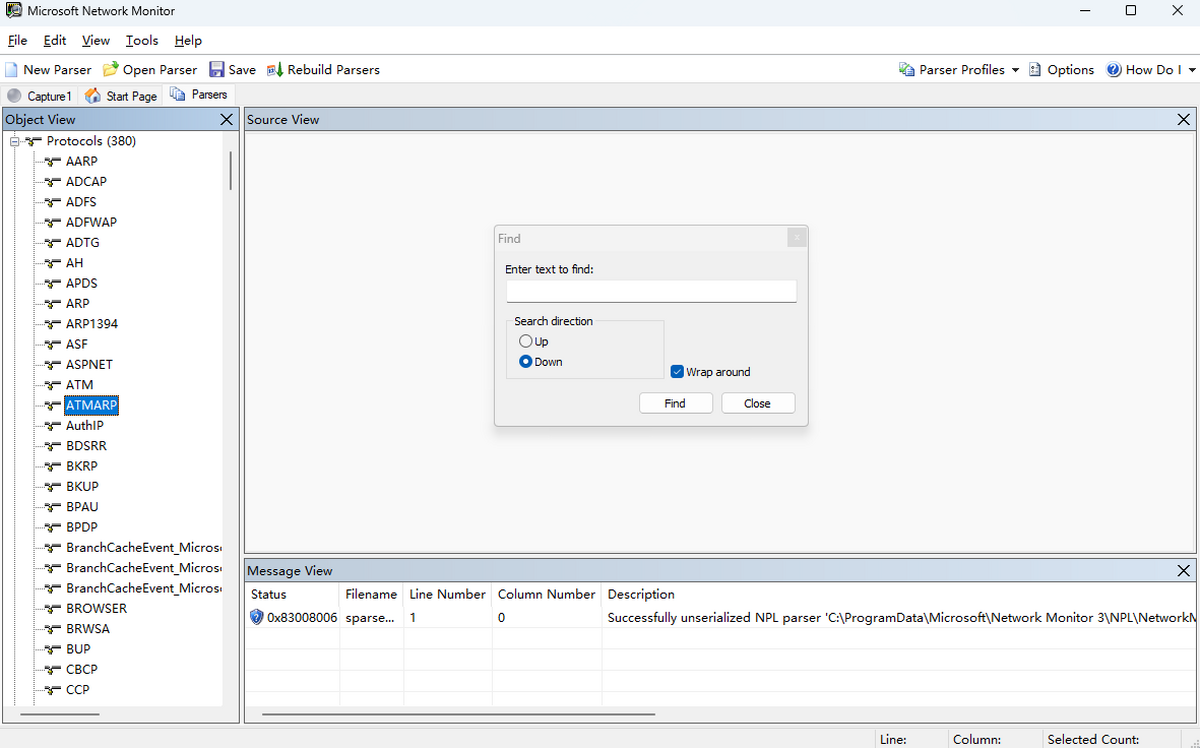Select the Down search direction radio button
Screen dimensions: 1200x748
[x=526, y=362]
